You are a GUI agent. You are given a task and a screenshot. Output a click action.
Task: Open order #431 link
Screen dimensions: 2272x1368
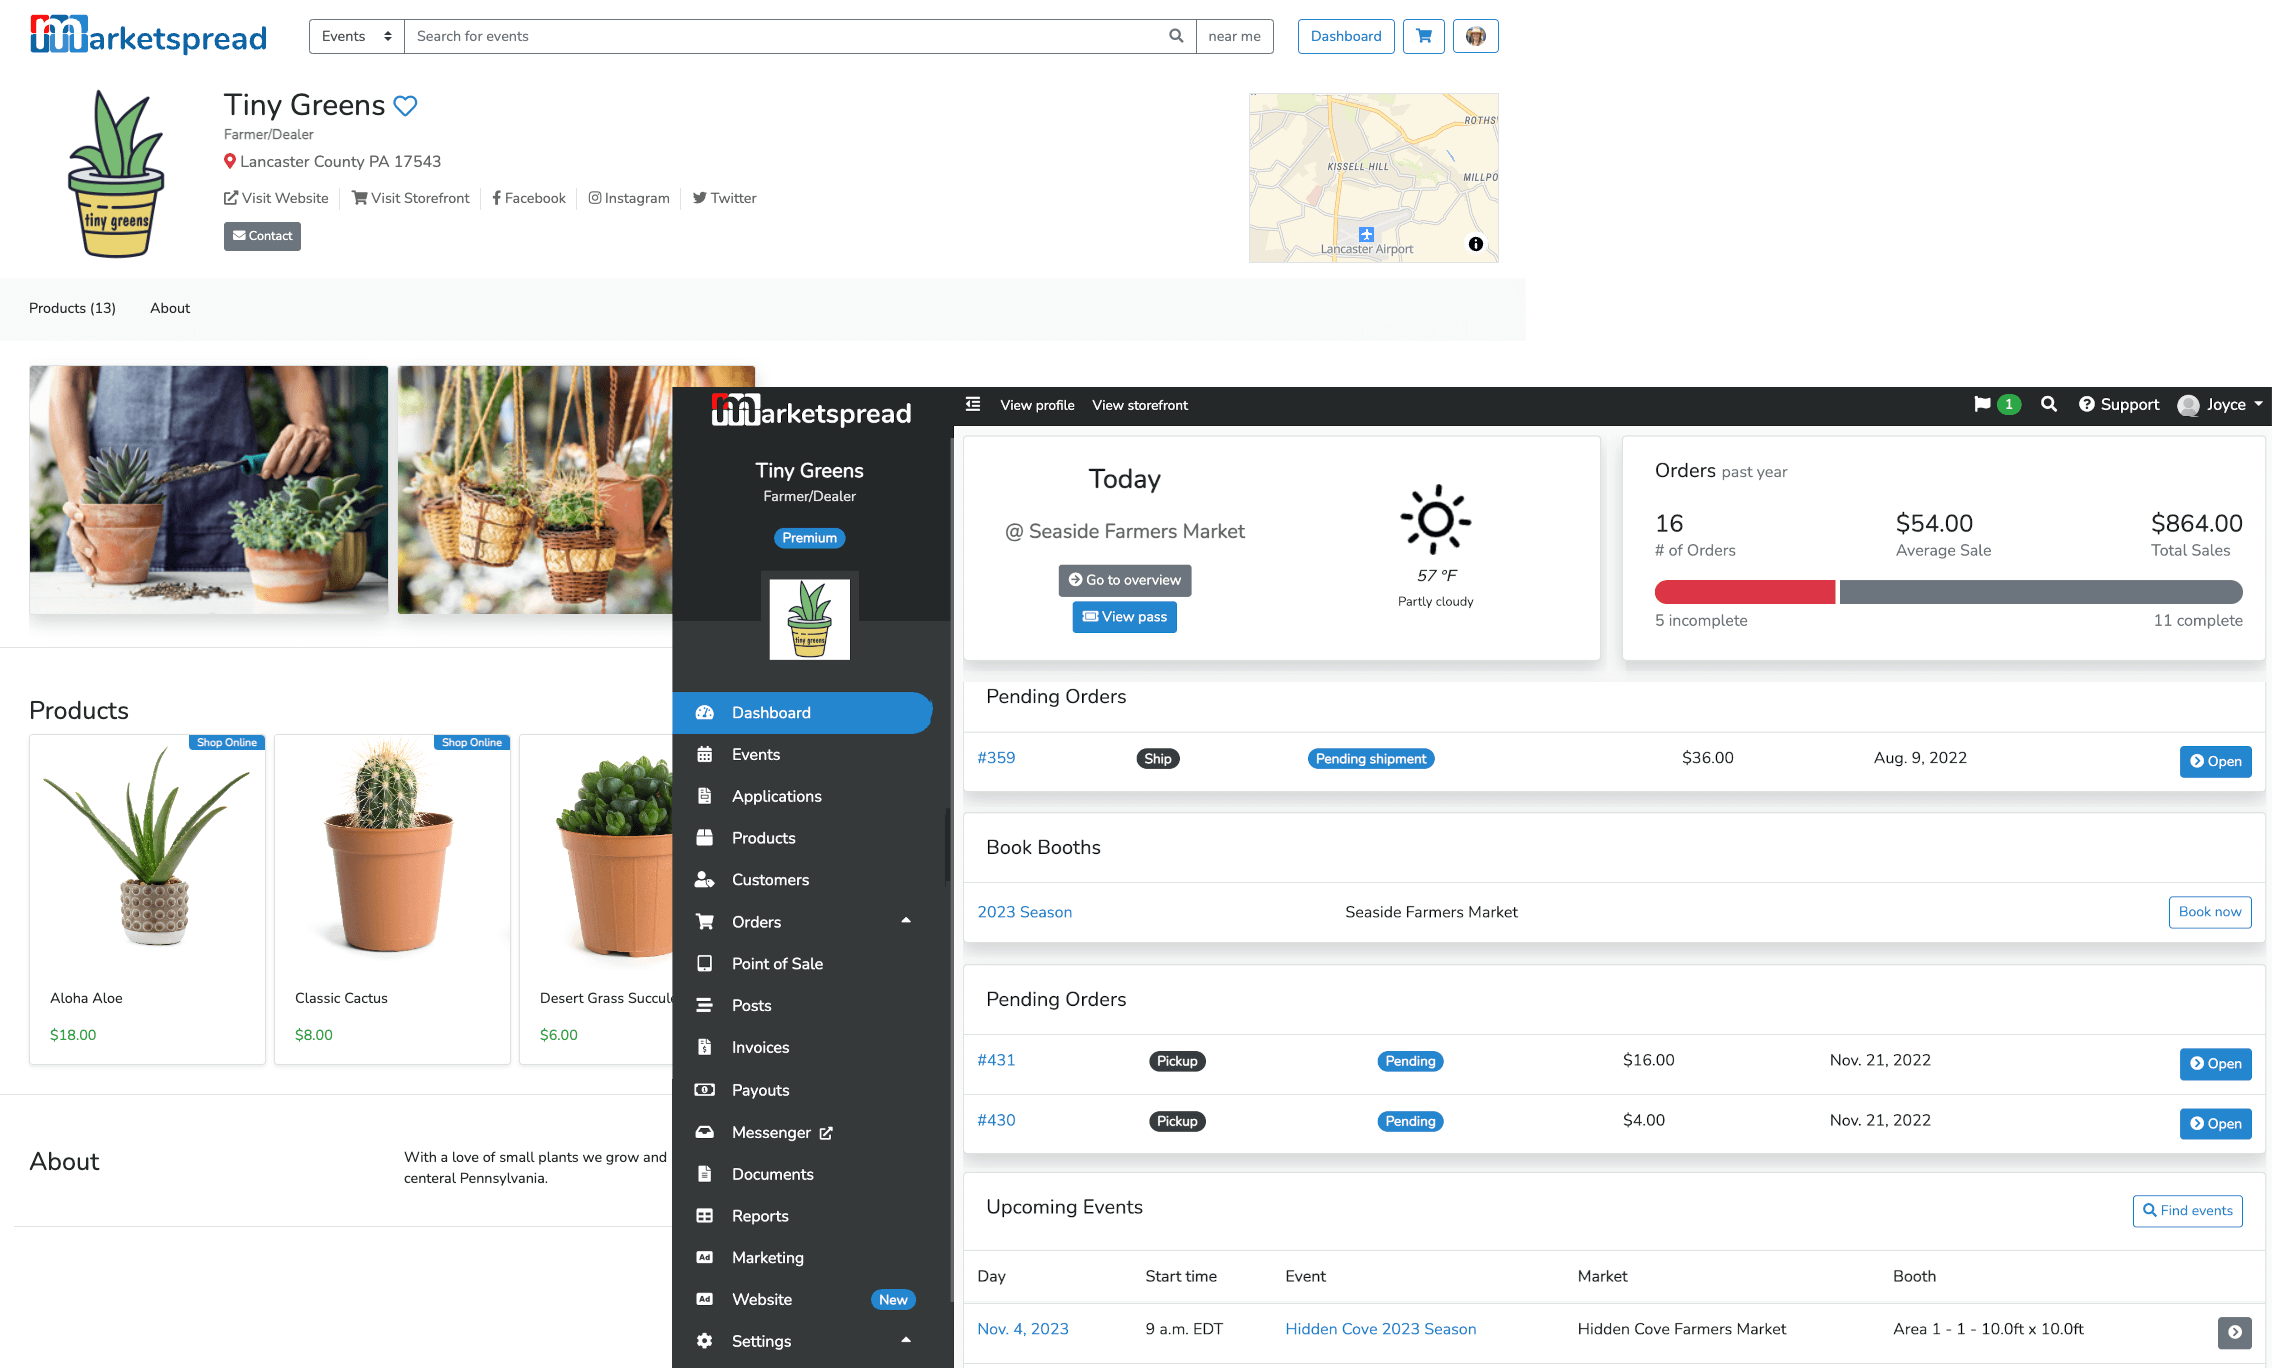(x=996, y=1060)
